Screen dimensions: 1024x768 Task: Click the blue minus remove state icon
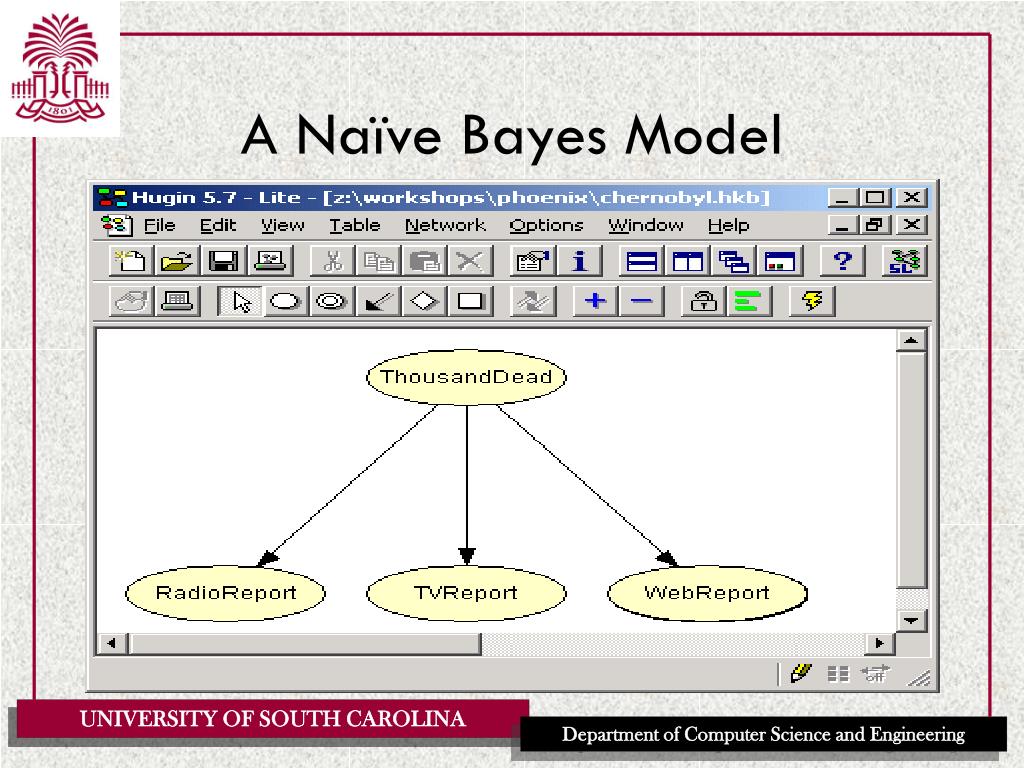pyautogui.click(x=641, y=301)
